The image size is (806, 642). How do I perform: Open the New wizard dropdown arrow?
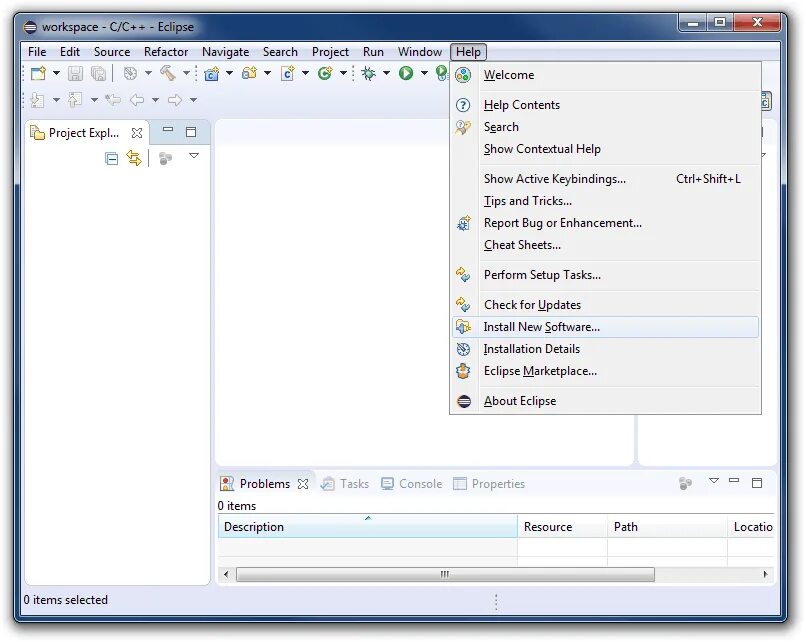click(x=57, y=74)
